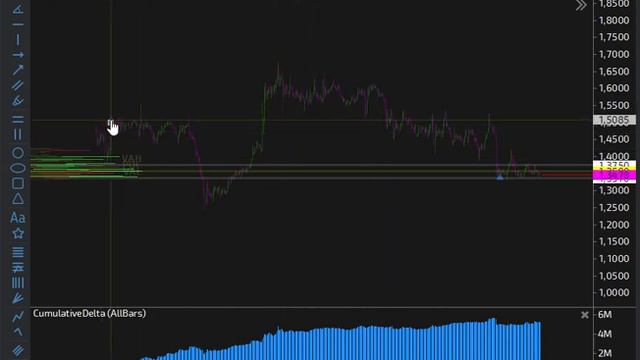Select the four vertical lines time-zones tool

point(18,282)
